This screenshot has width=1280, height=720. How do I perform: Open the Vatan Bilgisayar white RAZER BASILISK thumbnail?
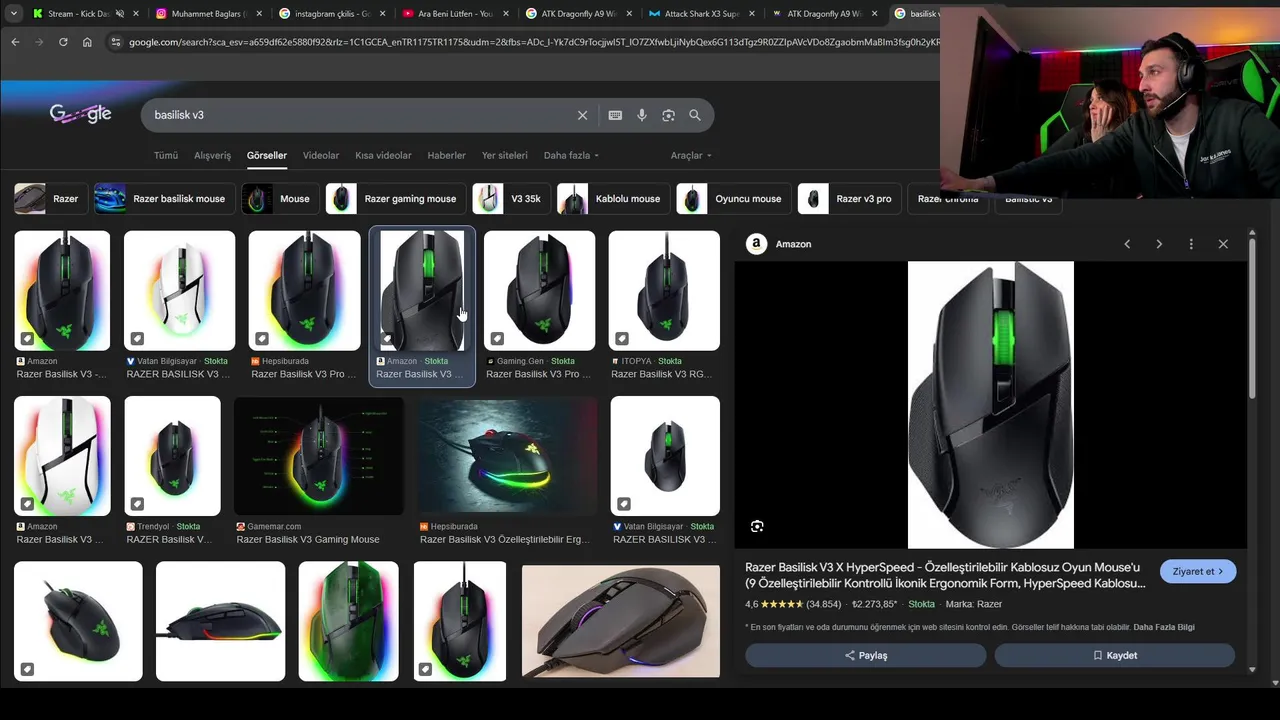(x=179, y=291)
